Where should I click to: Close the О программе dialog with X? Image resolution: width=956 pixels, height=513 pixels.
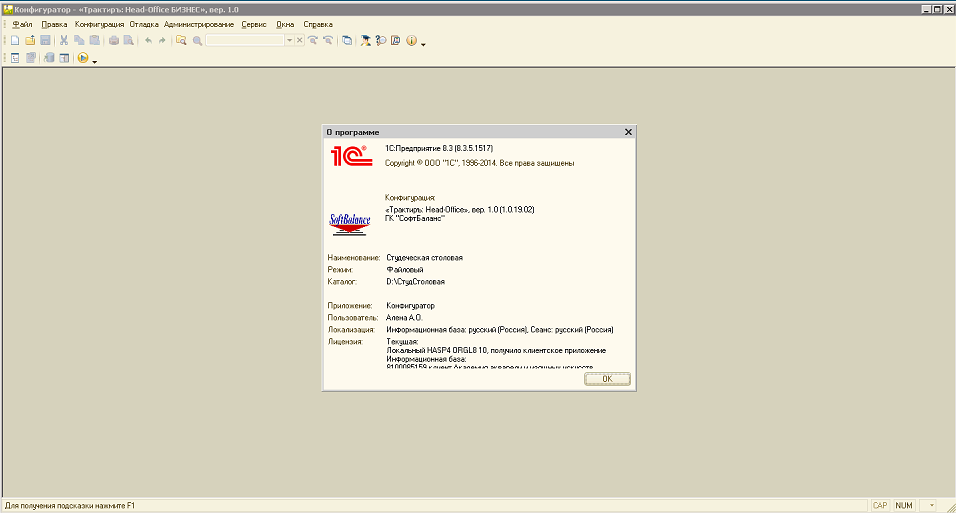(628, 132)
